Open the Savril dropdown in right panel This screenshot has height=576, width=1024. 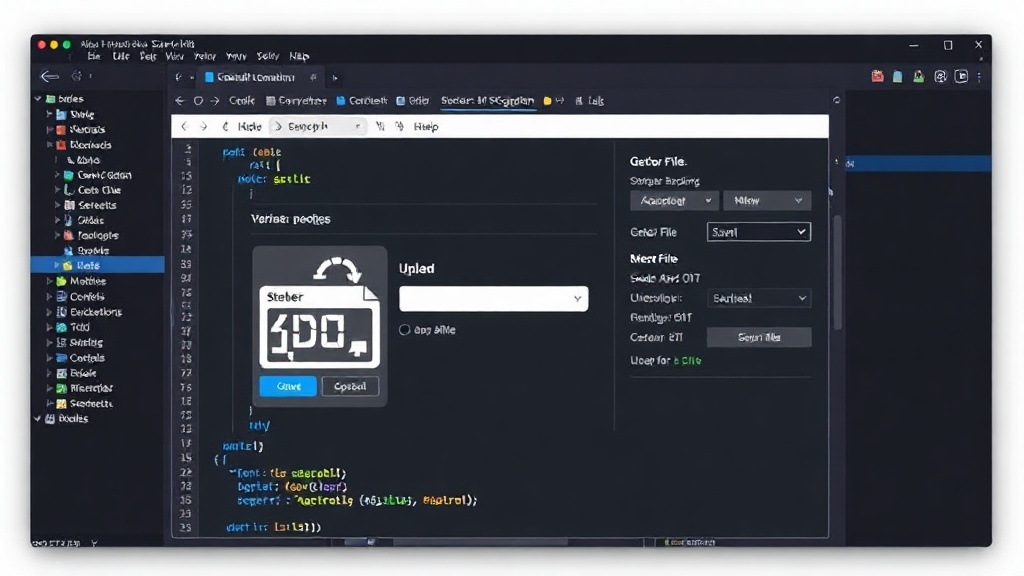(758, 232)
